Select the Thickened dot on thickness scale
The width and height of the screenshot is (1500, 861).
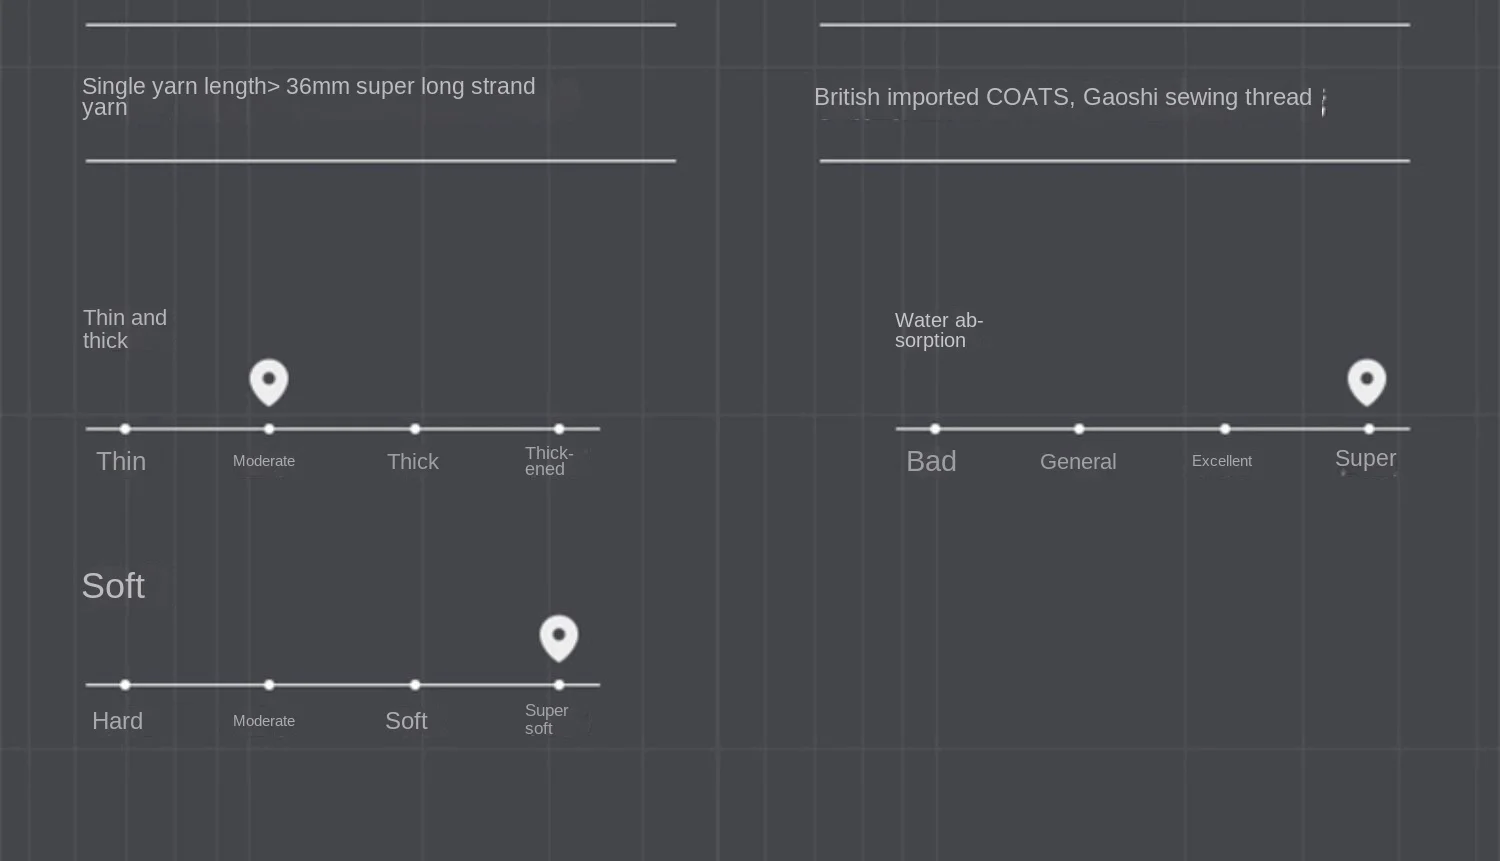click(x=559, y=429)
